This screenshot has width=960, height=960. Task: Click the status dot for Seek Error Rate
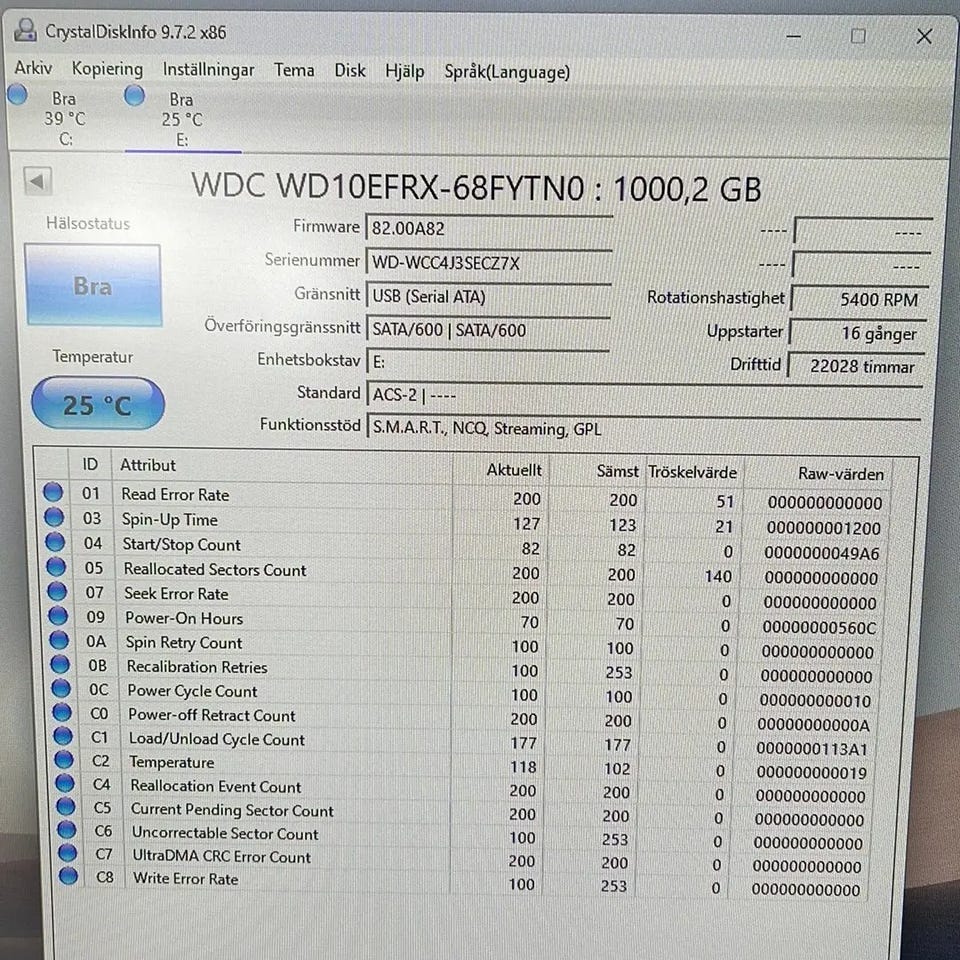pyautogui.click(x=57, y=591)
